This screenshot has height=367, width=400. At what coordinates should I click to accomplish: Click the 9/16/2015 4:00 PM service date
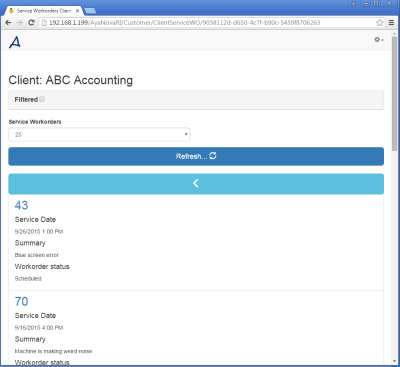coord(39,328)
